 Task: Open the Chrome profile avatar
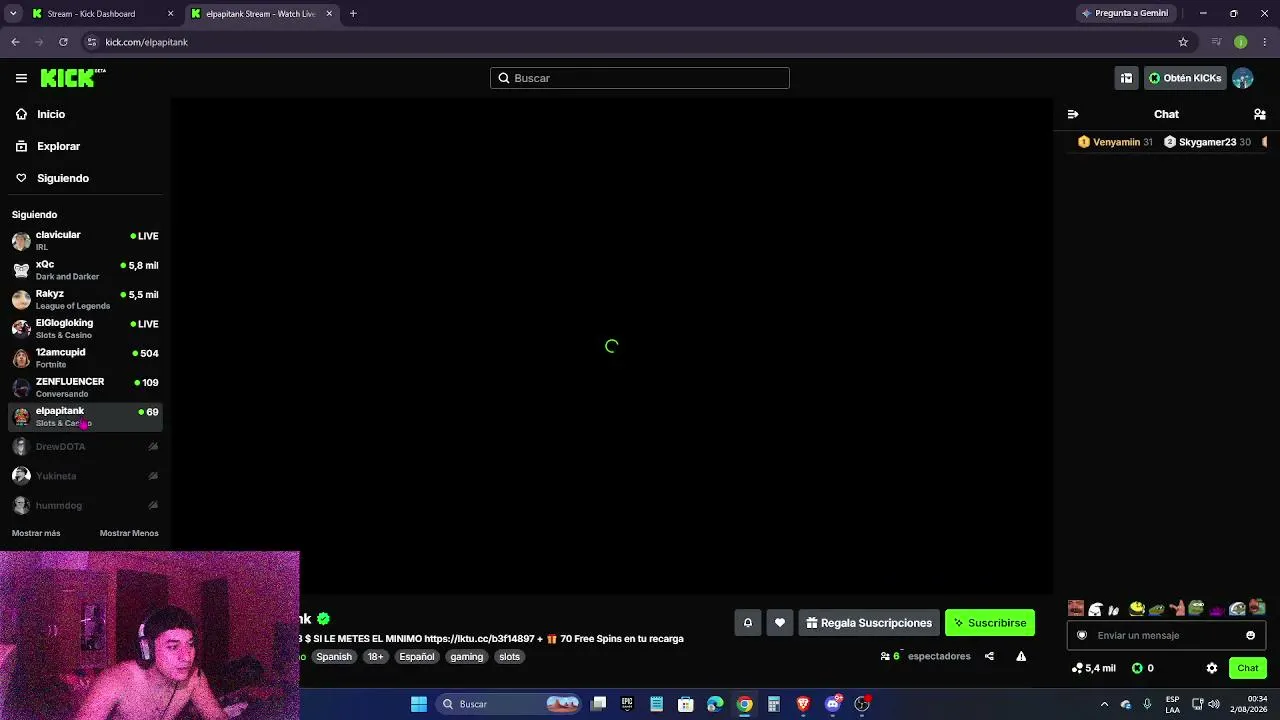[1240, 42]
